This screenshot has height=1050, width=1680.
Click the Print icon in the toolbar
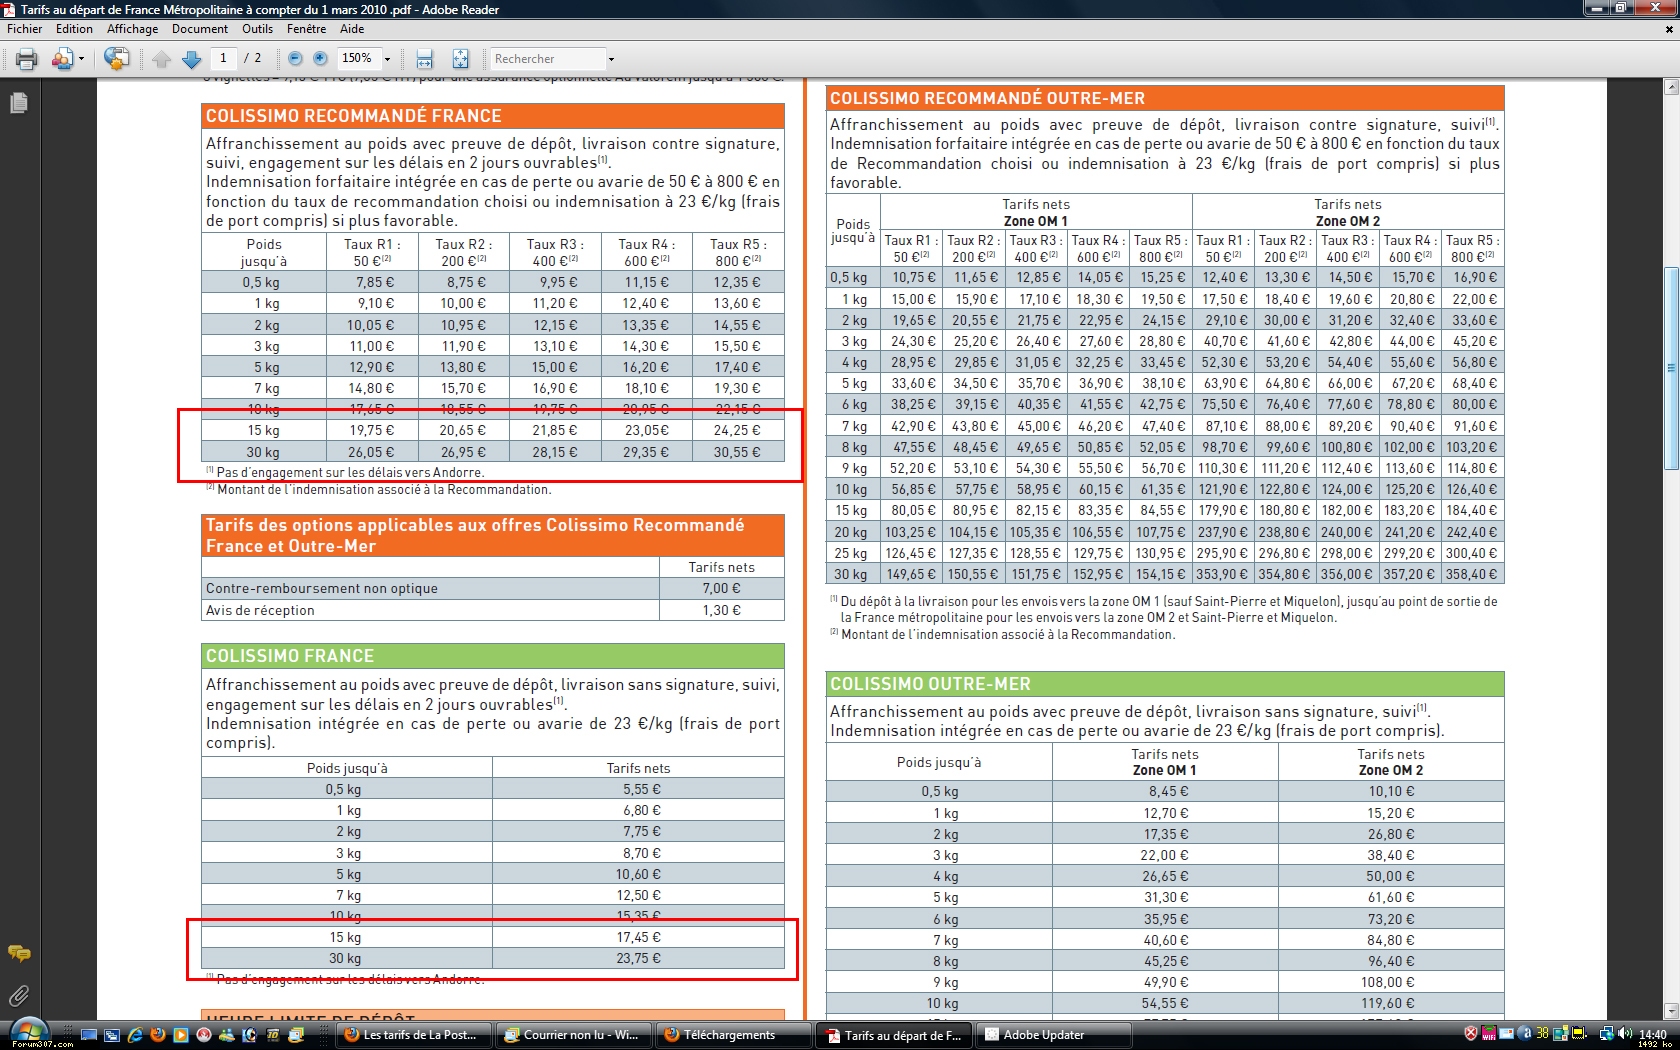pyautogui.click(x=27, y=59)
